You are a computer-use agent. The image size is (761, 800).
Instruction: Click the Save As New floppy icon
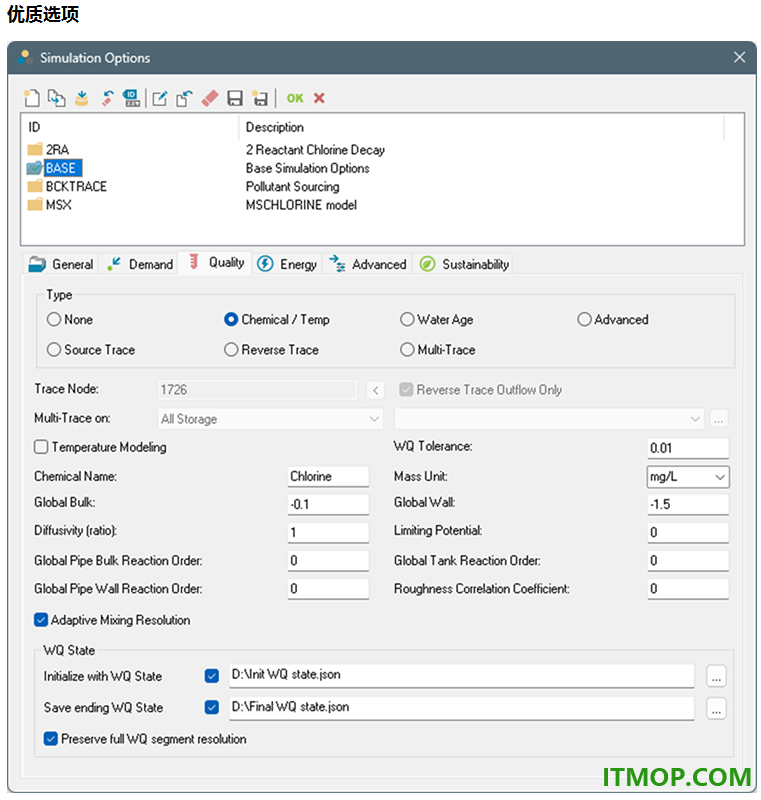coord(260,98)
